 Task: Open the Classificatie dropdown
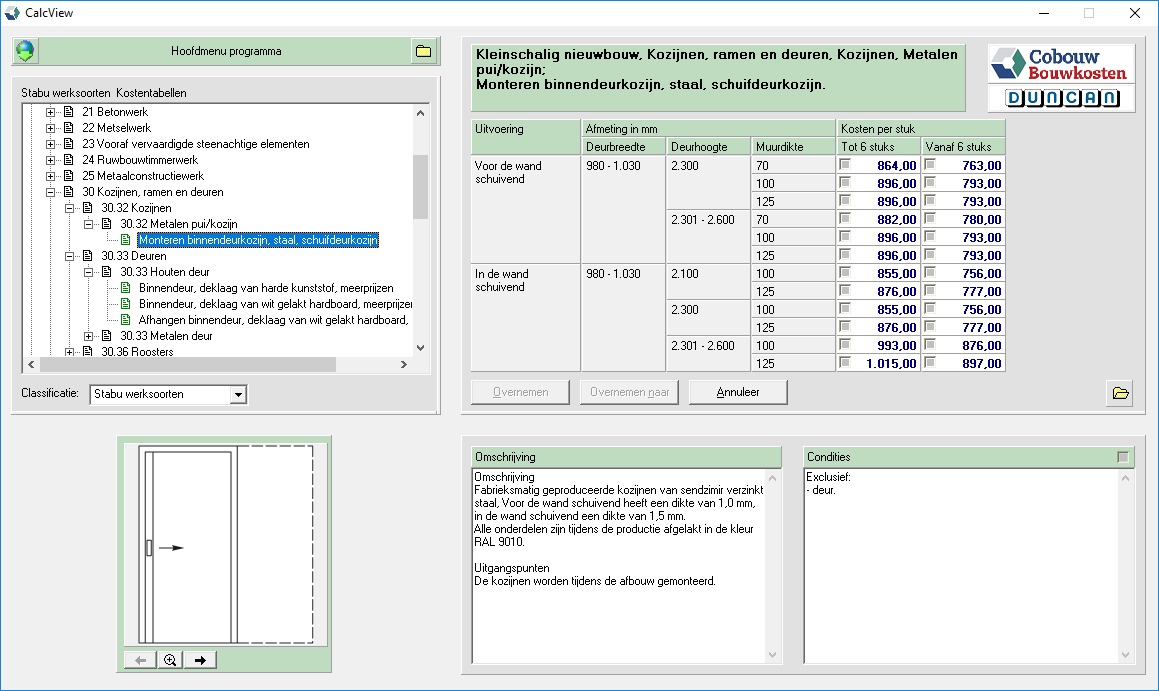[238, 395]
